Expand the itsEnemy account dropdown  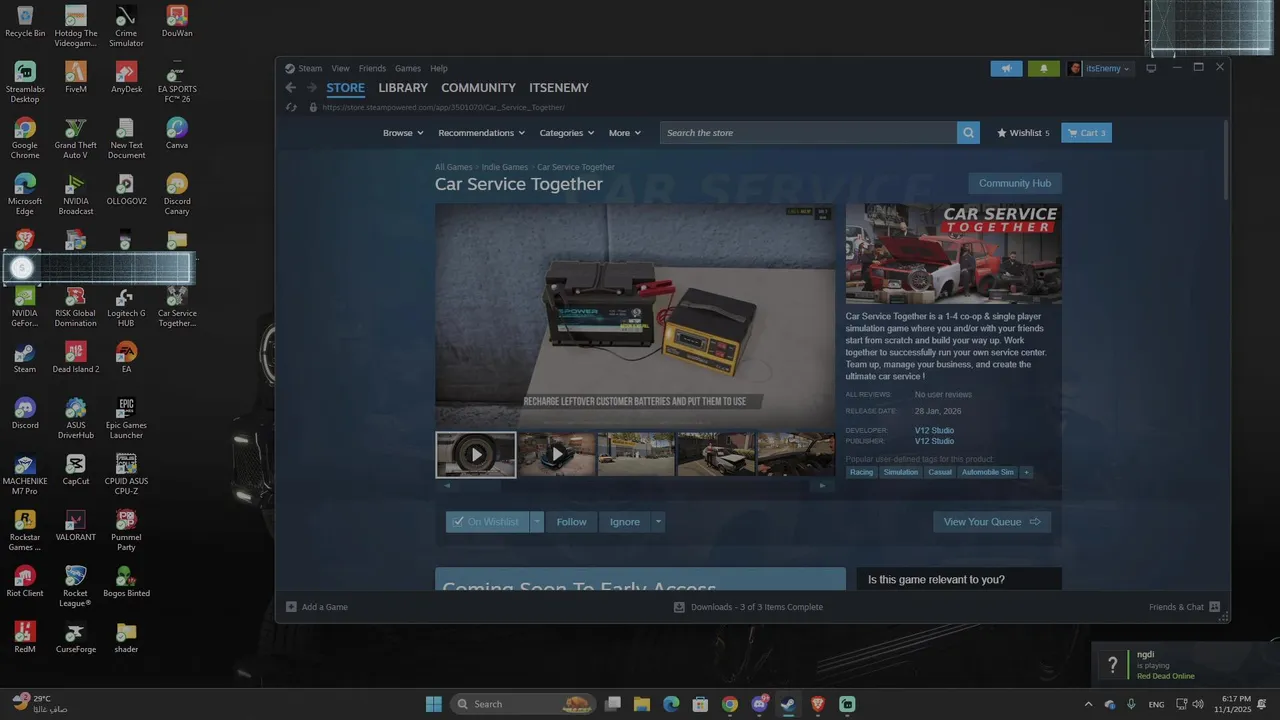[x=1099, y=69]
